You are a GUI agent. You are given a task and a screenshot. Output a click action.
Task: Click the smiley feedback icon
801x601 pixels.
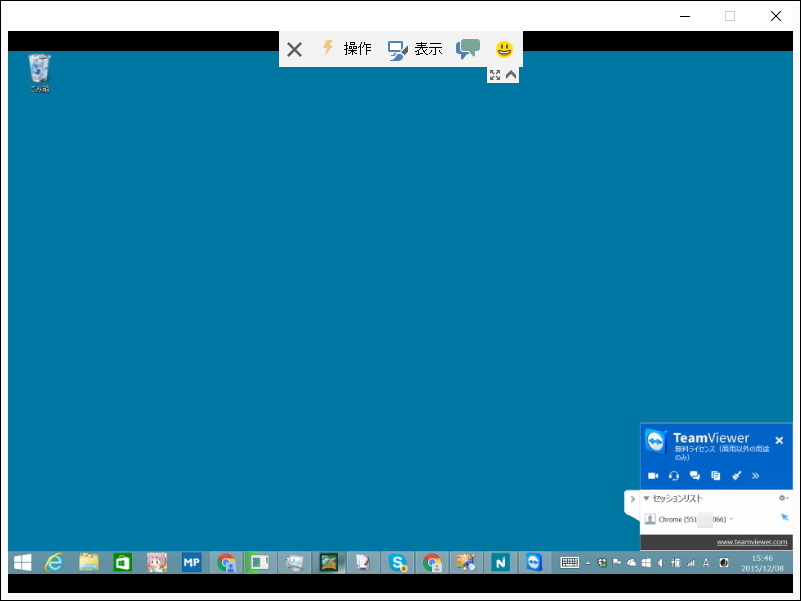(x=504, y=49)
